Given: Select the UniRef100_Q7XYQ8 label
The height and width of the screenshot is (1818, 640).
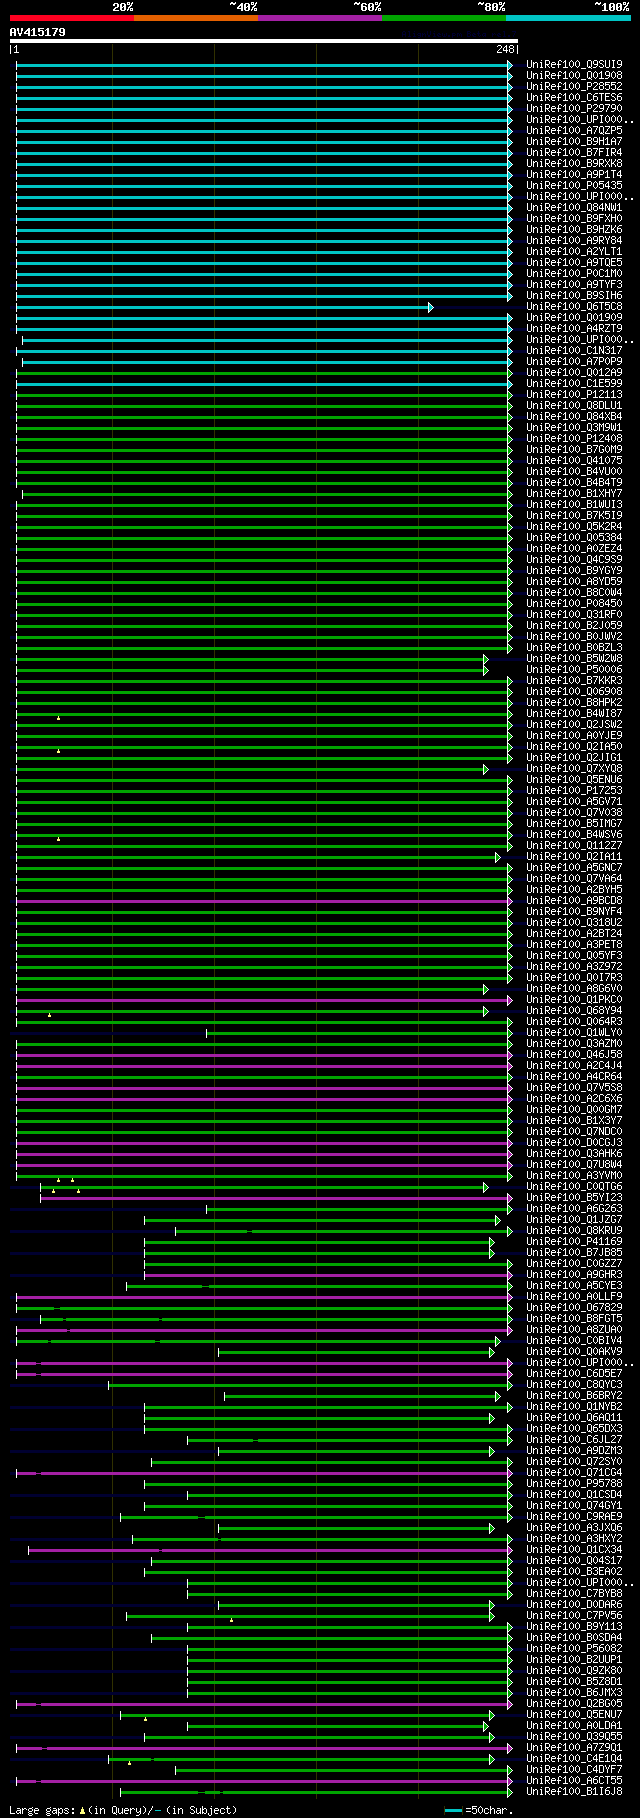Looking at the screenshot, I should (574, 769).
